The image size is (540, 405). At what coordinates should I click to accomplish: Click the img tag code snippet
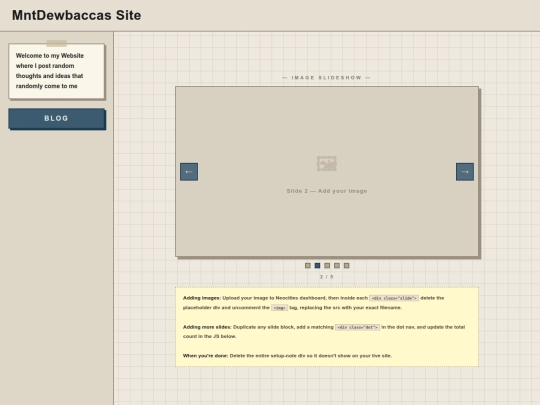[x=279, y=308]
